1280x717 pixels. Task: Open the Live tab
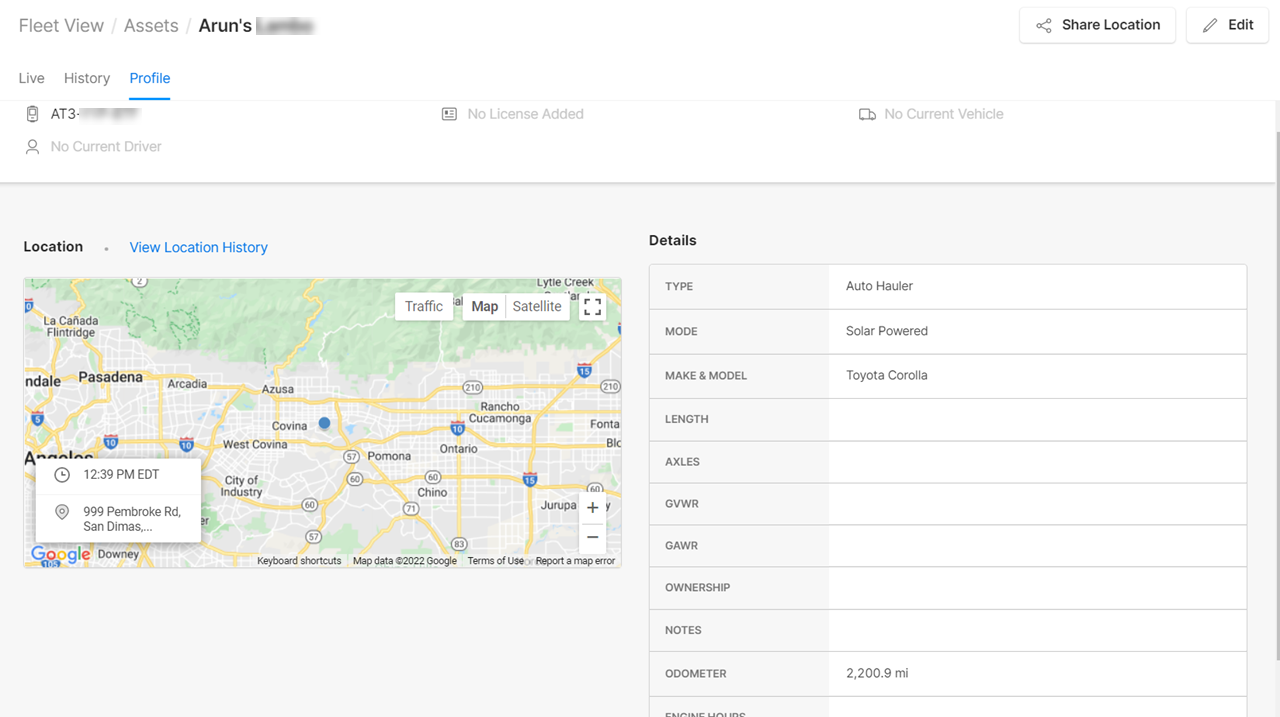tap(31, 78)
